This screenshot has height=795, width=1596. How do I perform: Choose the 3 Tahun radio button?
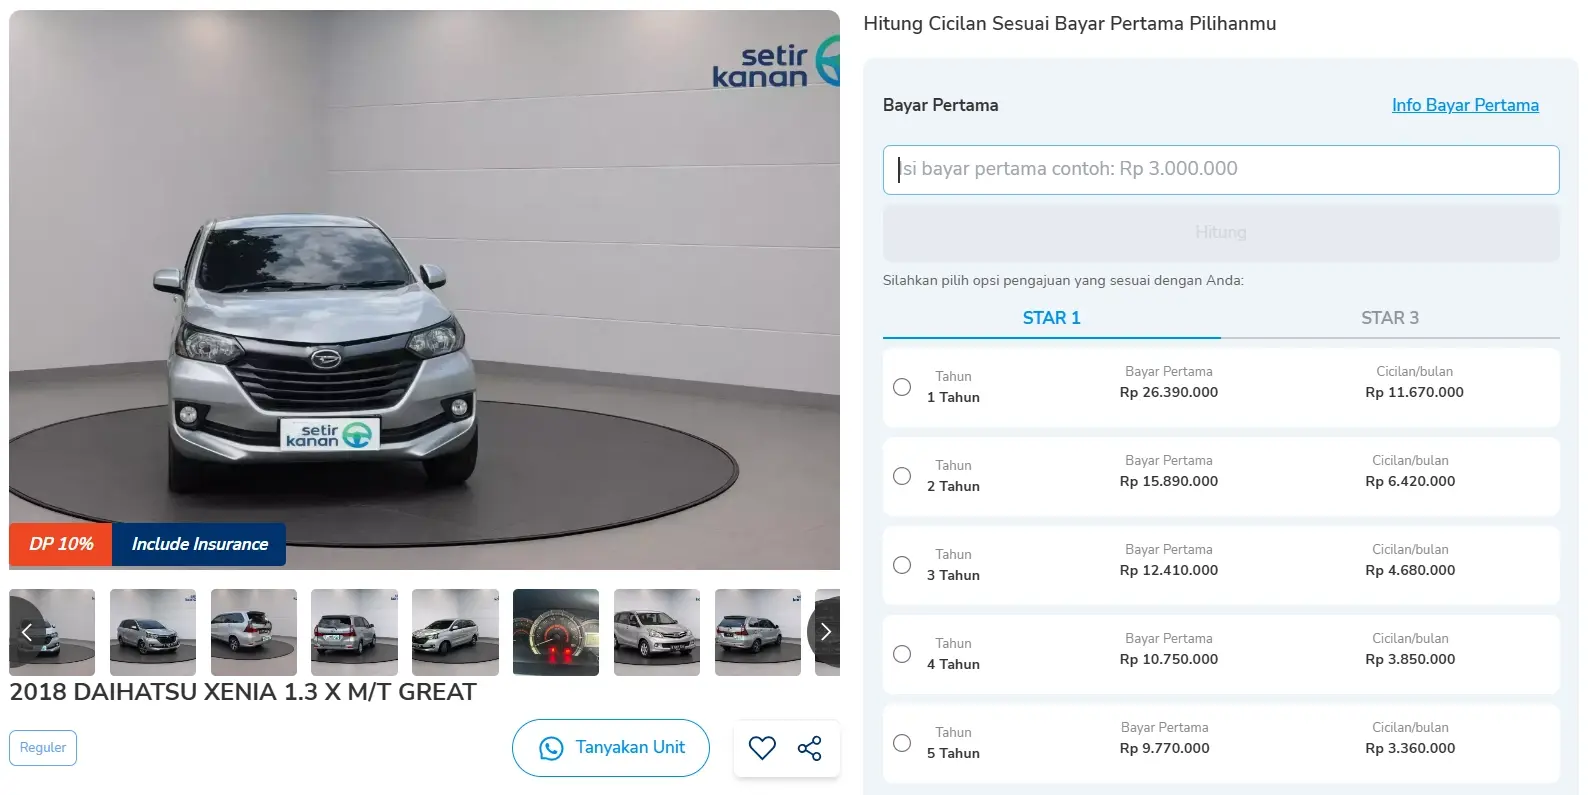click(902, 565)
